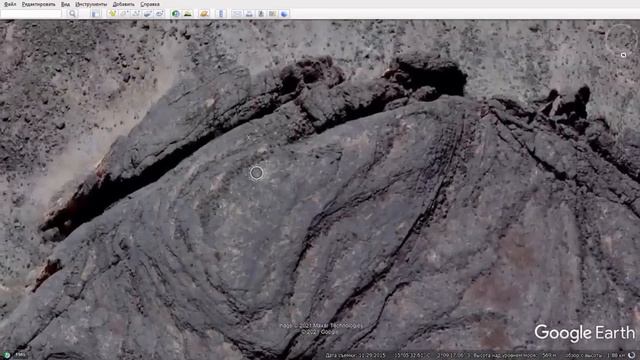
Task: Open the Инструменты menu
Action: pyautogui.click(x=91, y=4)
